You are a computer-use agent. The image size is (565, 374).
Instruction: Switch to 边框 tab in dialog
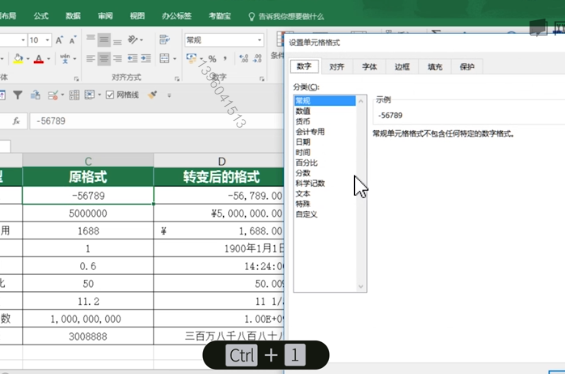tap(402, 67)
